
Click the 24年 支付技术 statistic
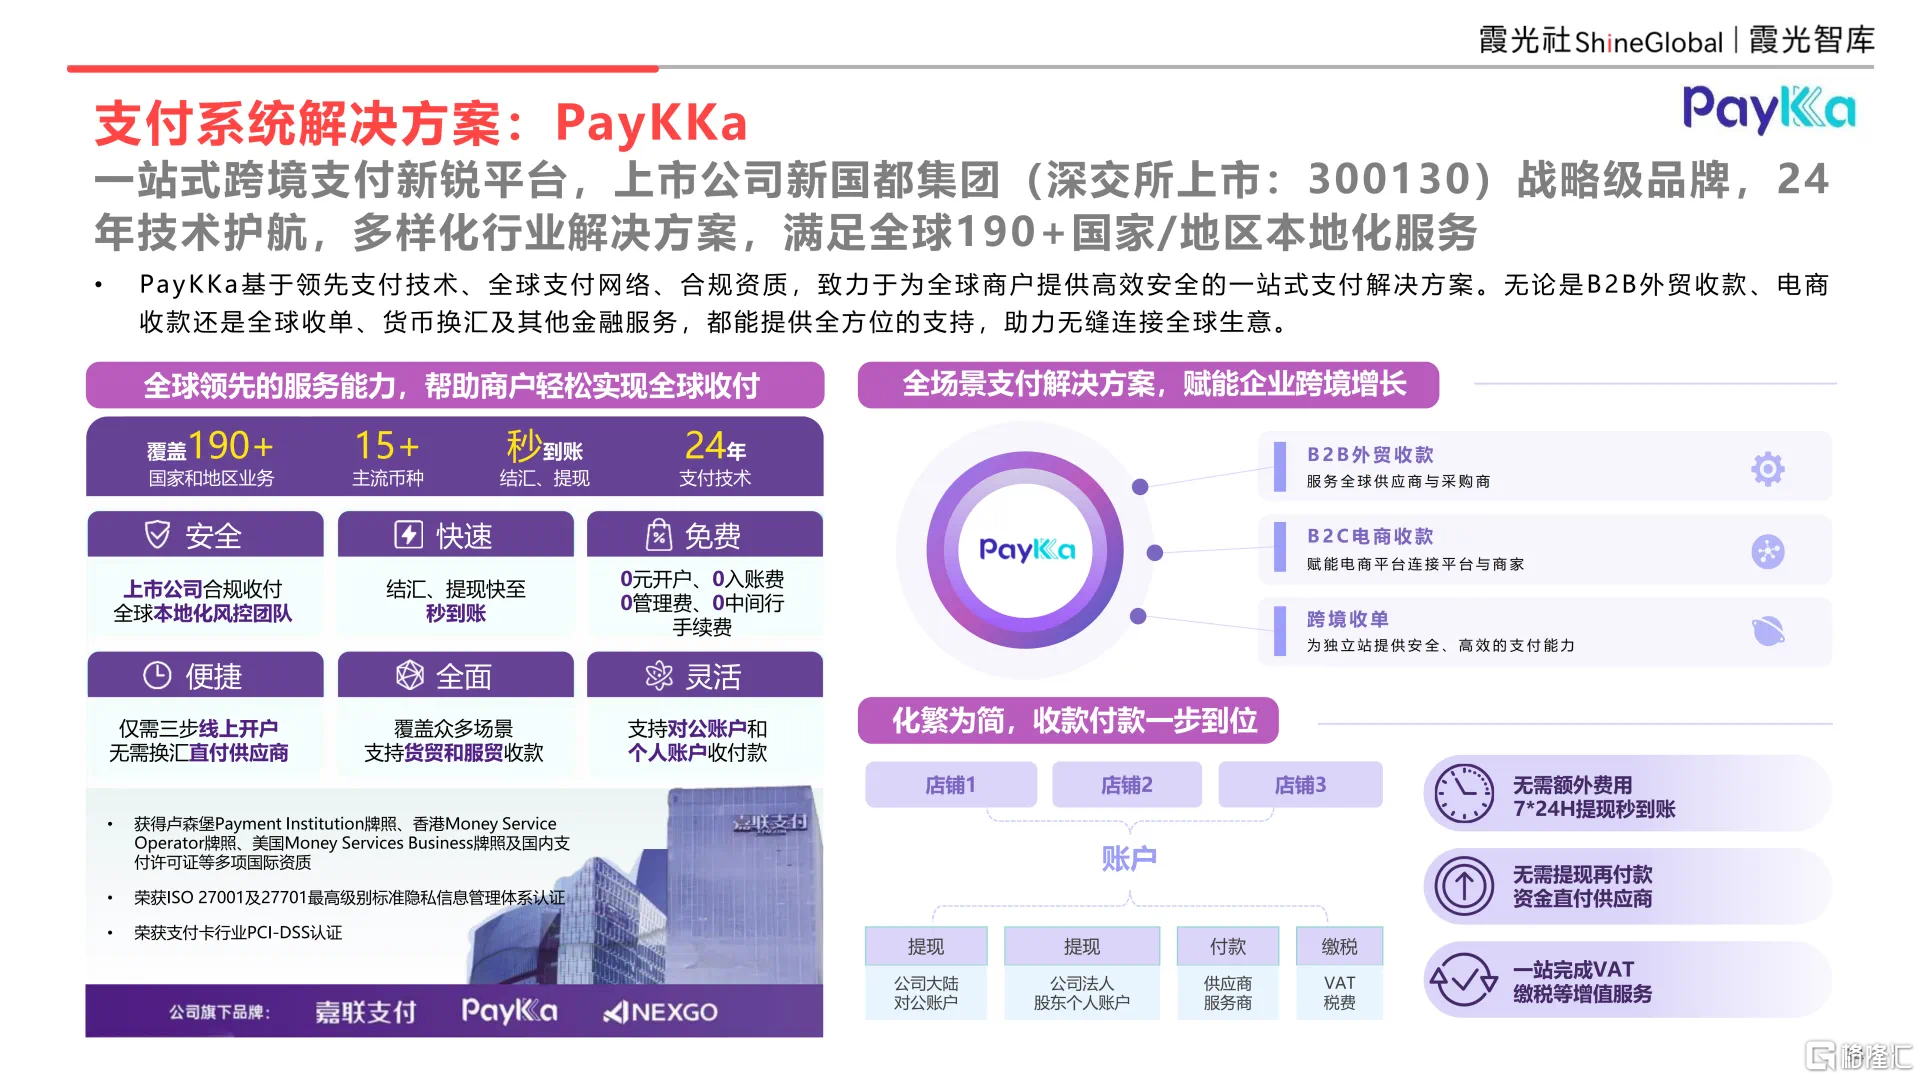(x=715, y=457)
